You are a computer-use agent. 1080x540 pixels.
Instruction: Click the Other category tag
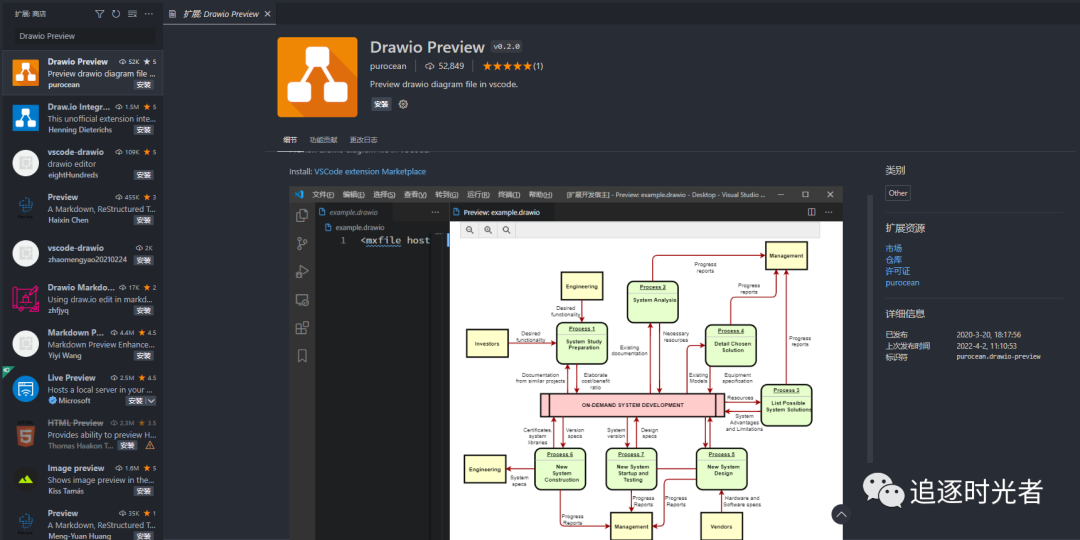point(897,193)
